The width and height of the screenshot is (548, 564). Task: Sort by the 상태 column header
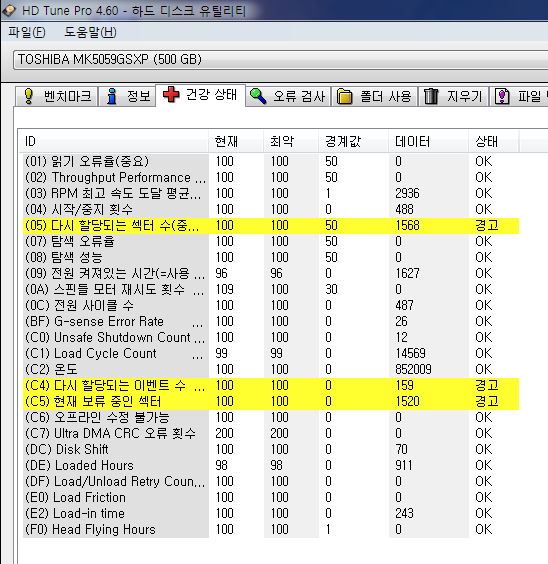coord(493,141)
